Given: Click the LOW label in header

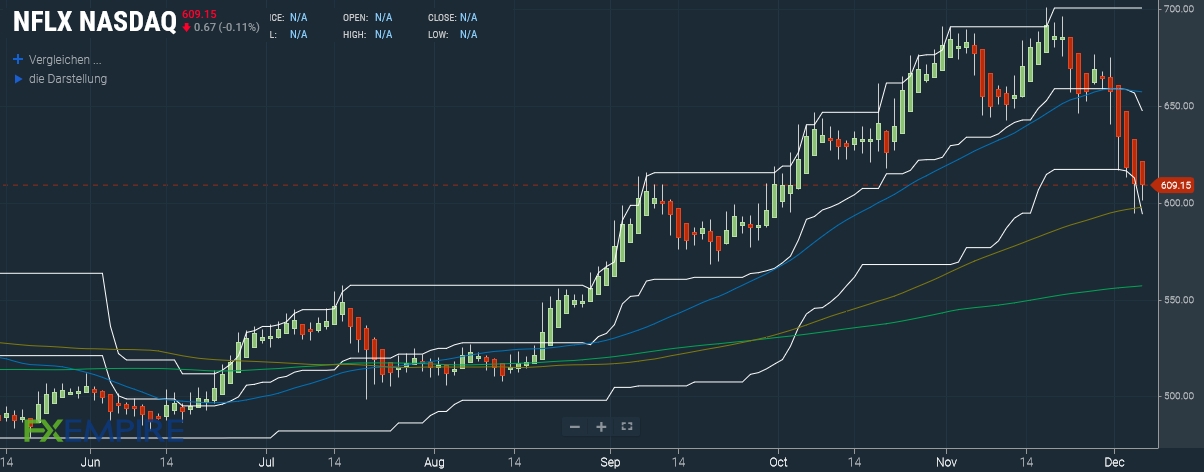Looking at the screenshot, I should click(437, 34).
